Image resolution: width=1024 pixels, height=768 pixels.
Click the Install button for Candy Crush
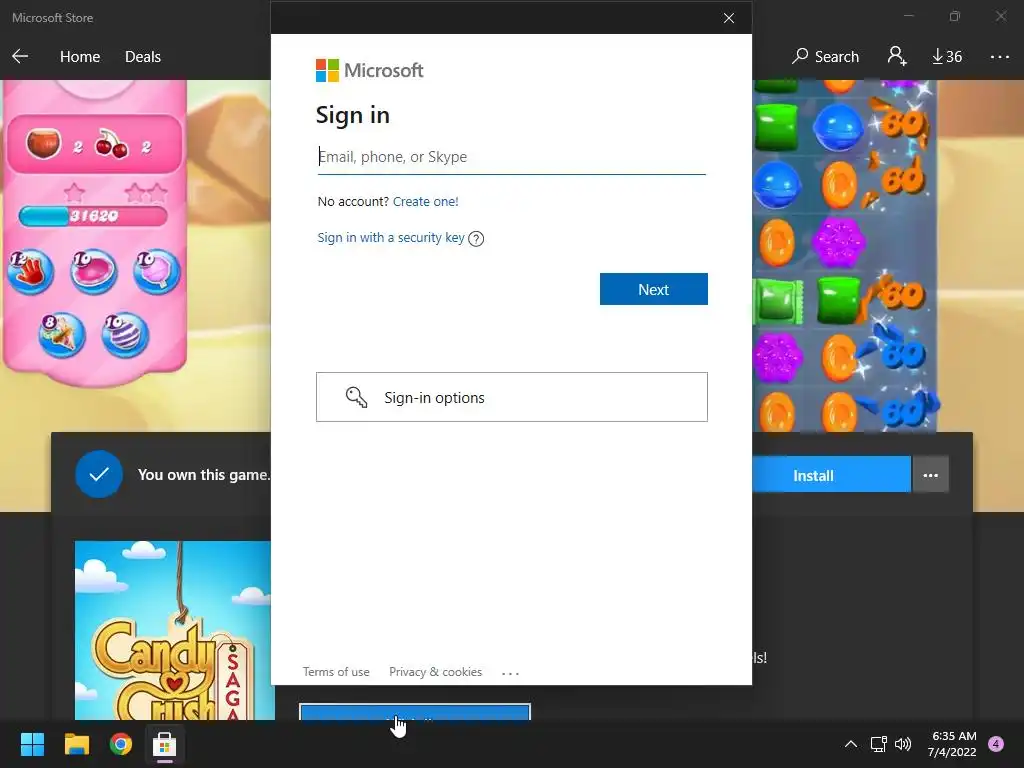coord(831,475)
